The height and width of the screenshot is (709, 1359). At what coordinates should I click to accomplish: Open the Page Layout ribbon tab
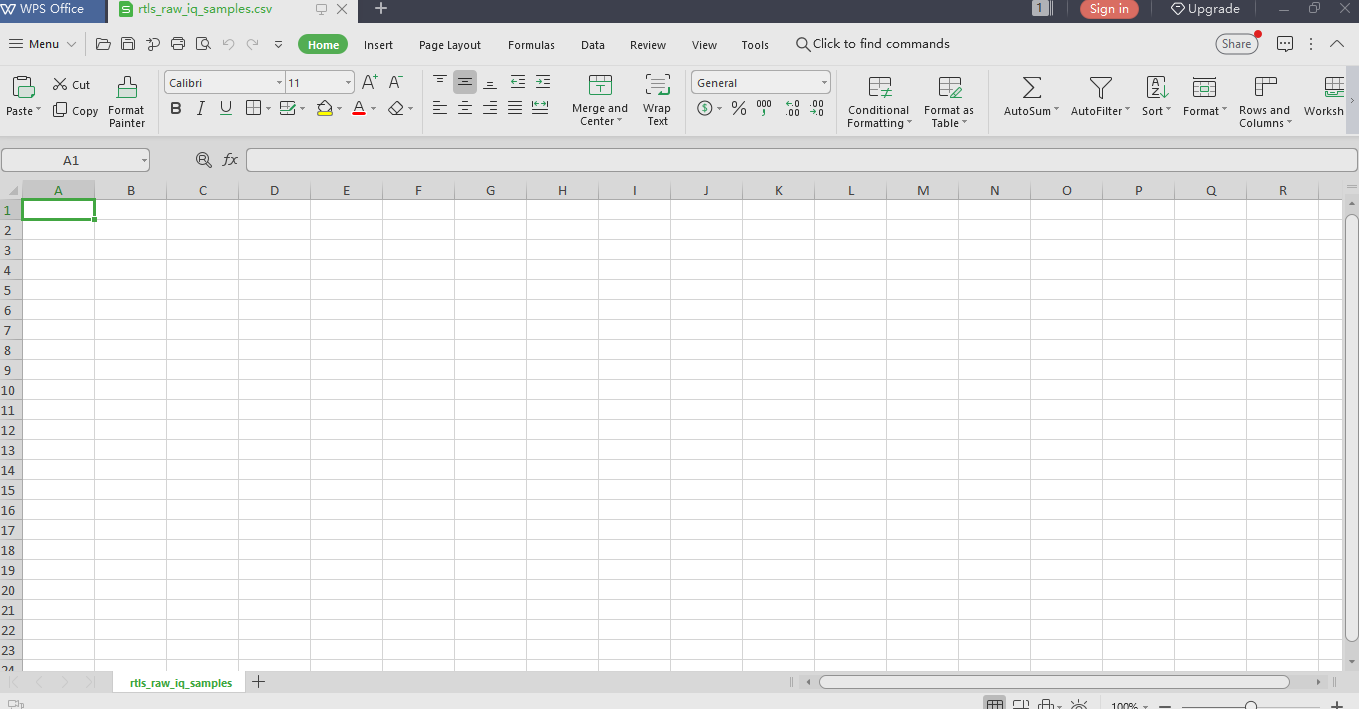450,45
